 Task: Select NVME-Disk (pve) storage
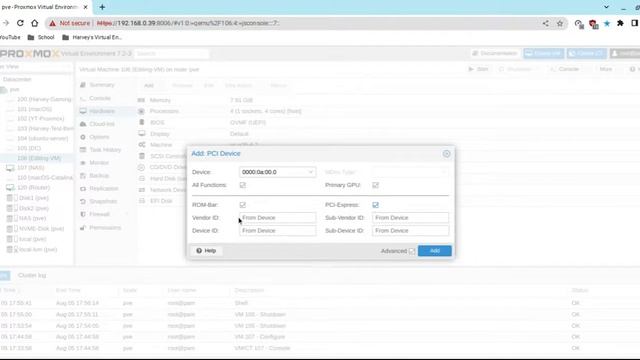41,229
